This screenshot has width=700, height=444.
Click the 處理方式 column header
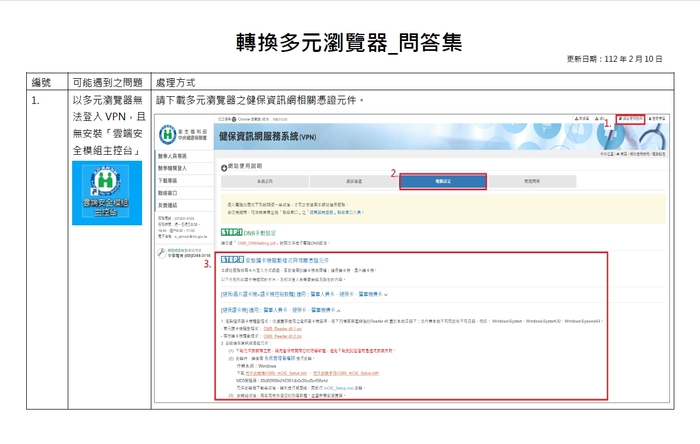(x=175, y=83)
